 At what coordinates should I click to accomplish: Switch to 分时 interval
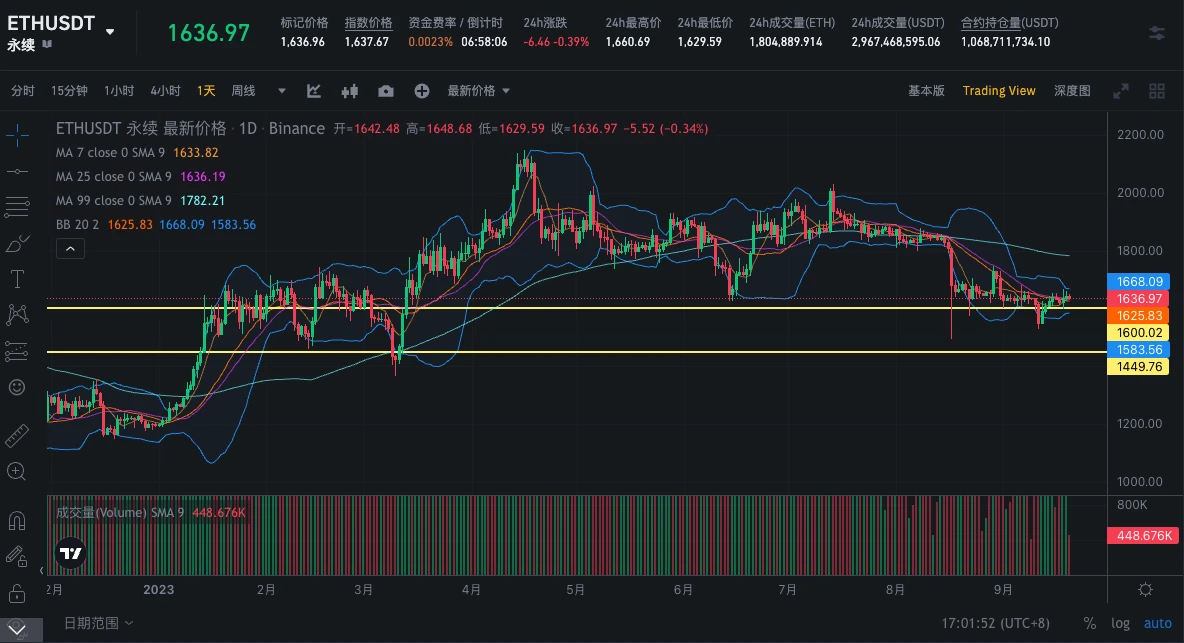coord(23,91)
